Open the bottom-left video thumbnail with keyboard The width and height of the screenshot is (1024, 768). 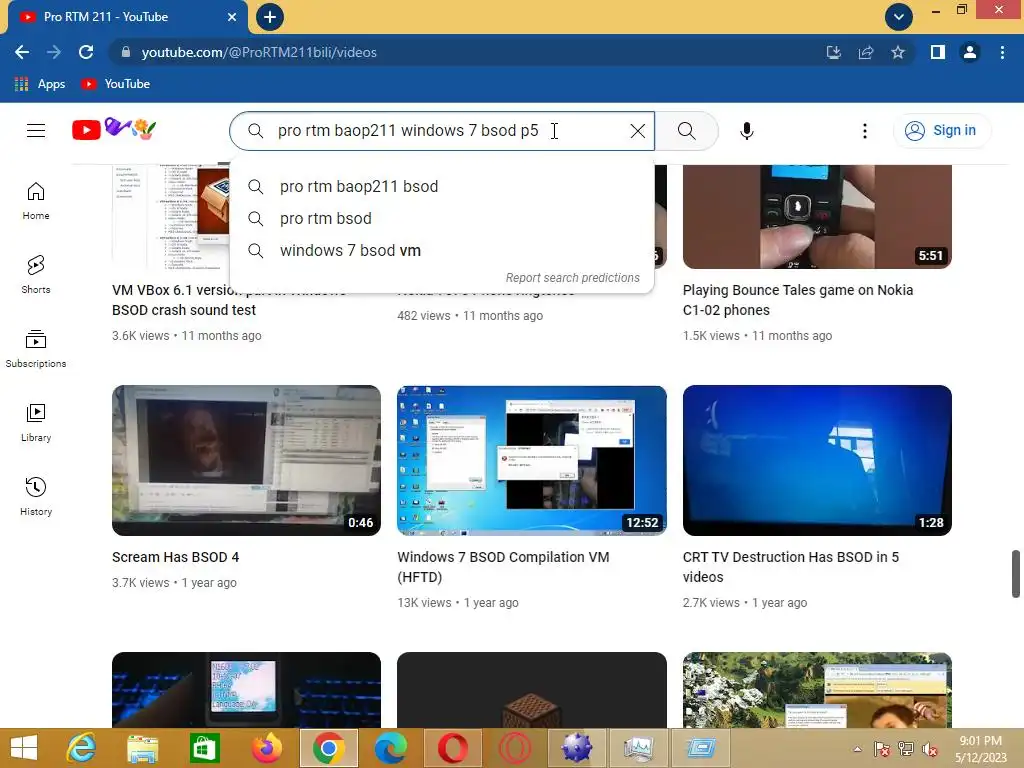(x=246, y=690)
